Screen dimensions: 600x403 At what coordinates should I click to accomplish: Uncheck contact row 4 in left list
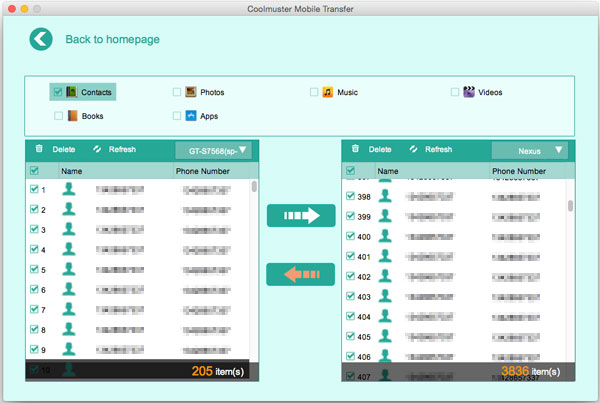(34, 249)
